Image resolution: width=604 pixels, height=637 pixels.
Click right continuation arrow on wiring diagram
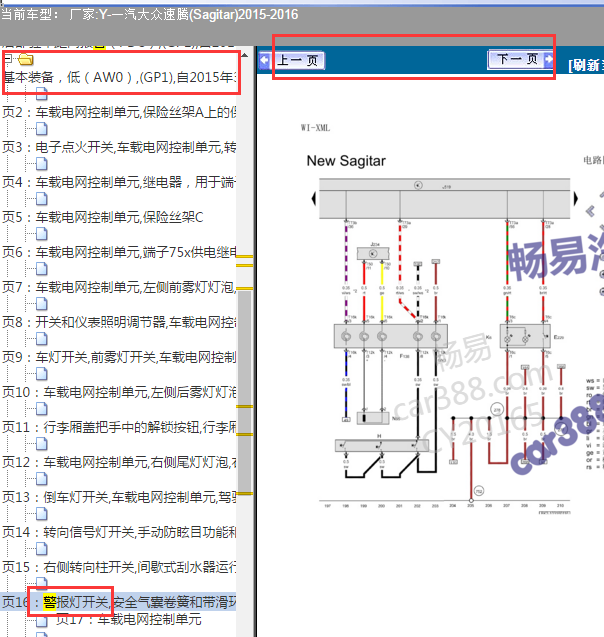[x=576, y=199]
